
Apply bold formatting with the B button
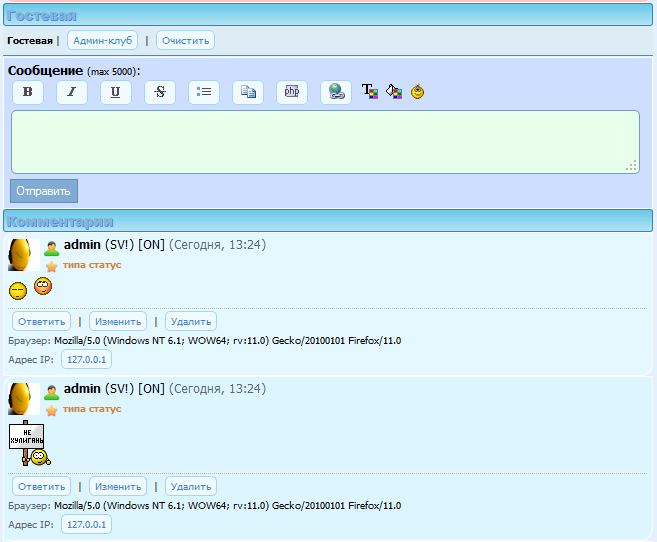coord(28,92)
